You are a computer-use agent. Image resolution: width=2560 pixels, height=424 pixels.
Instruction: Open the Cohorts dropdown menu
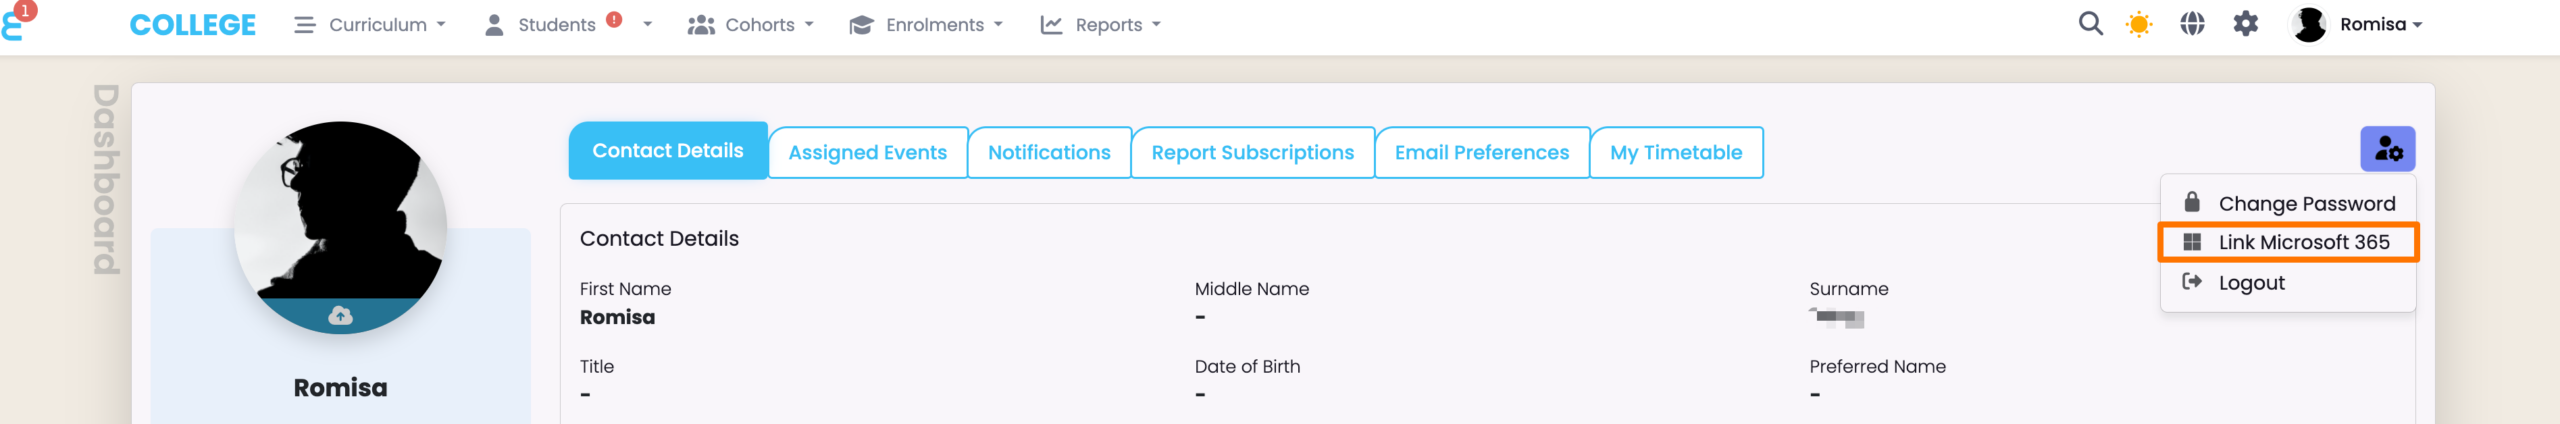[x=751, y=25]
